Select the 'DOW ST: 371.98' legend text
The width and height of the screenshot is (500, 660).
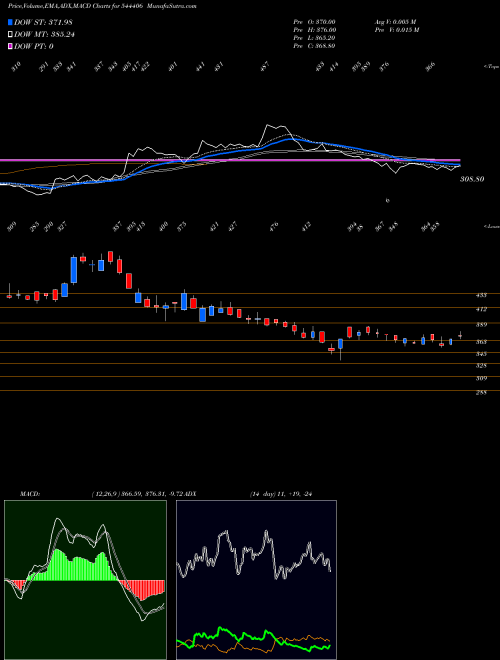[x=43, y=22]
